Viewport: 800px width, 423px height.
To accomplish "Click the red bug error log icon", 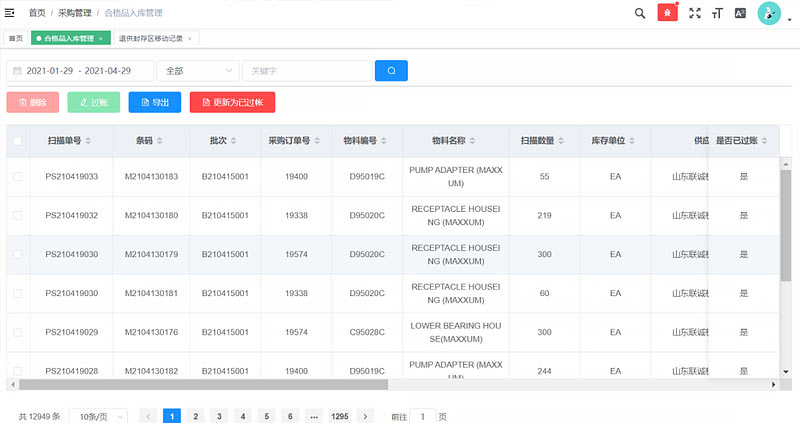I will click(x=667, y=13).
